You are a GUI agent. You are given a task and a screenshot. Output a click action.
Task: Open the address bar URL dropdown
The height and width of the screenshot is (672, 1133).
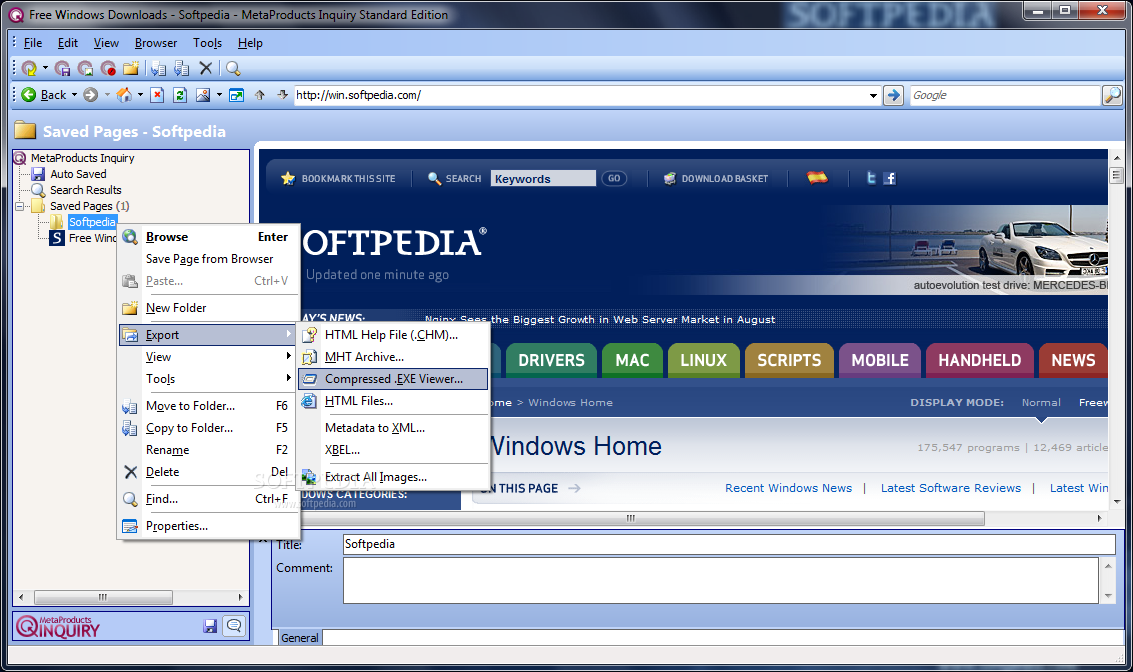[x=873, y=95]
